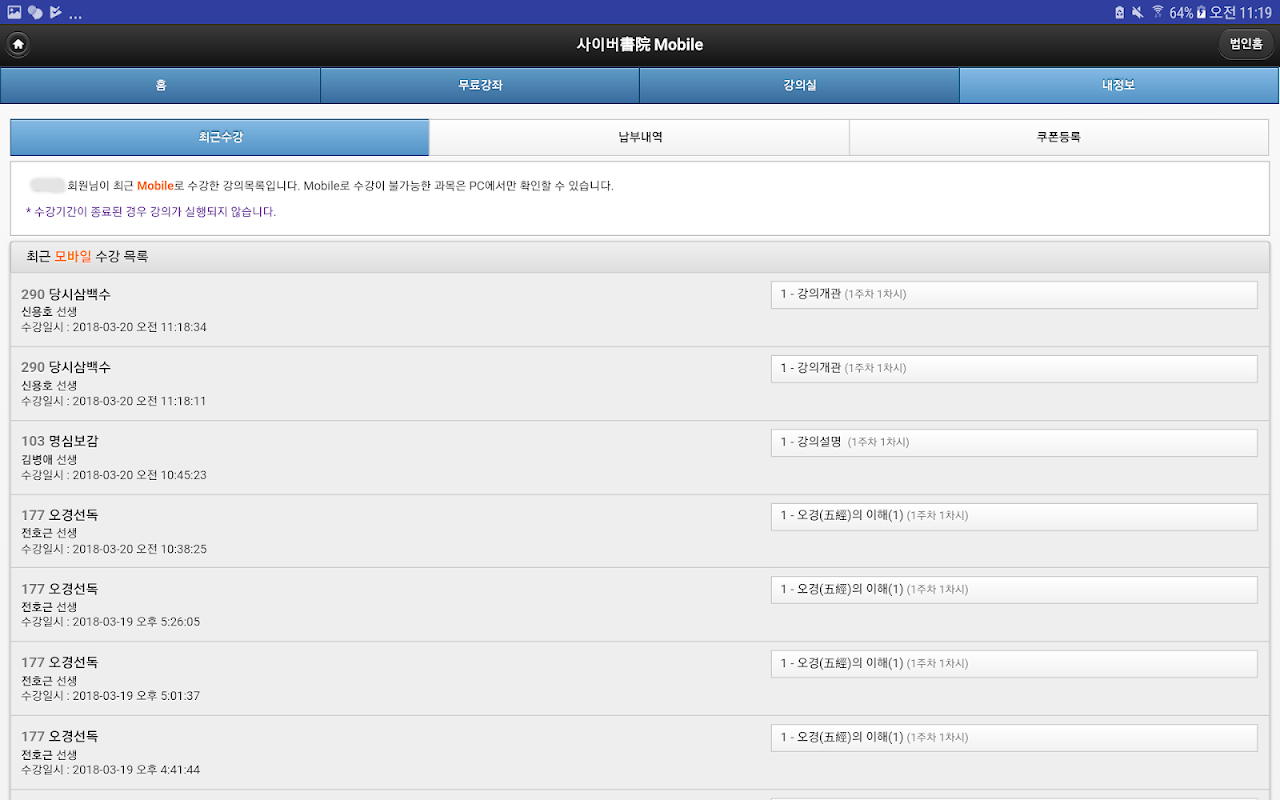
Task: Switch to the 쿠폰등록 sub-tab
Action: tap(1059, 137)
